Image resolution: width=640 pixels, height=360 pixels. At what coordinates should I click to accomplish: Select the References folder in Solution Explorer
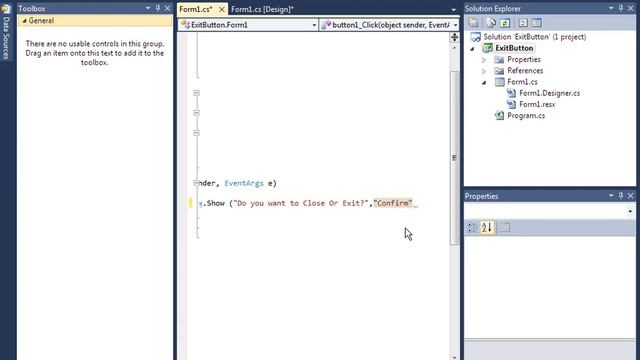tap(525, 71)
